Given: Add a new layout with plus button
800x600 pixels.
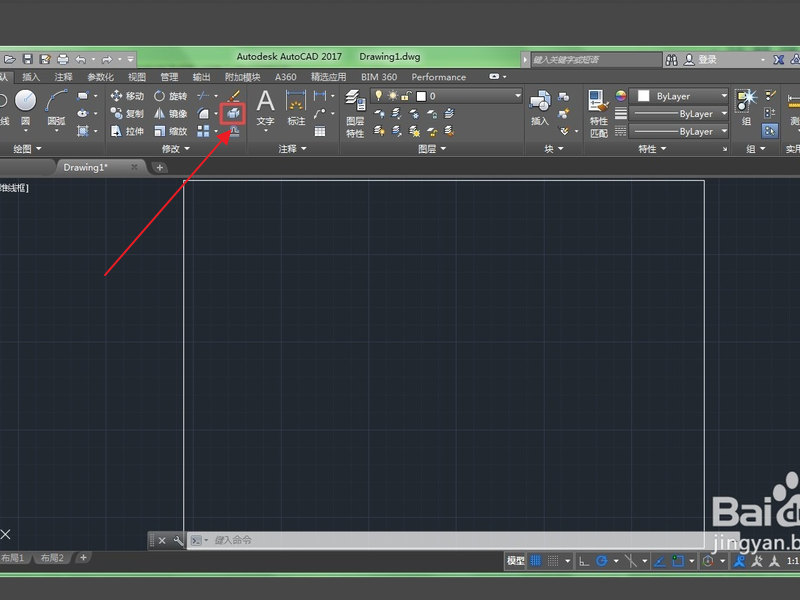Looking at the screenshot, I should click(x=83, y=558).
